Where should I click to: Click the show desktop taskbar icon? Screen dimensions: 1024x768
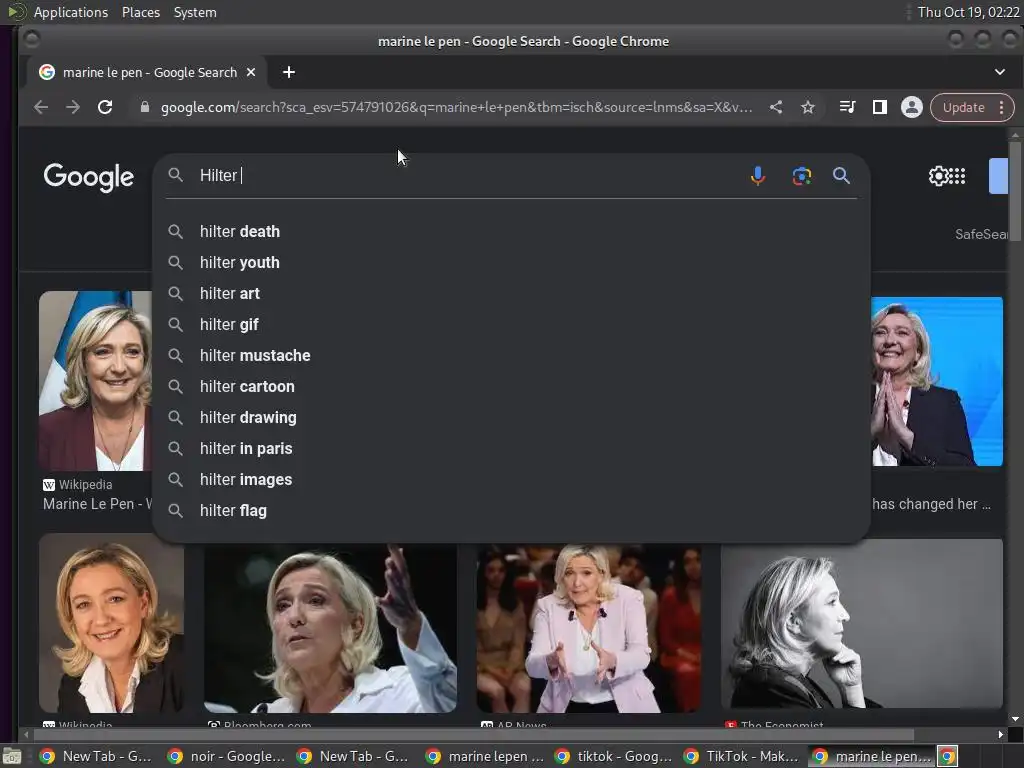(x=12, y=757)
